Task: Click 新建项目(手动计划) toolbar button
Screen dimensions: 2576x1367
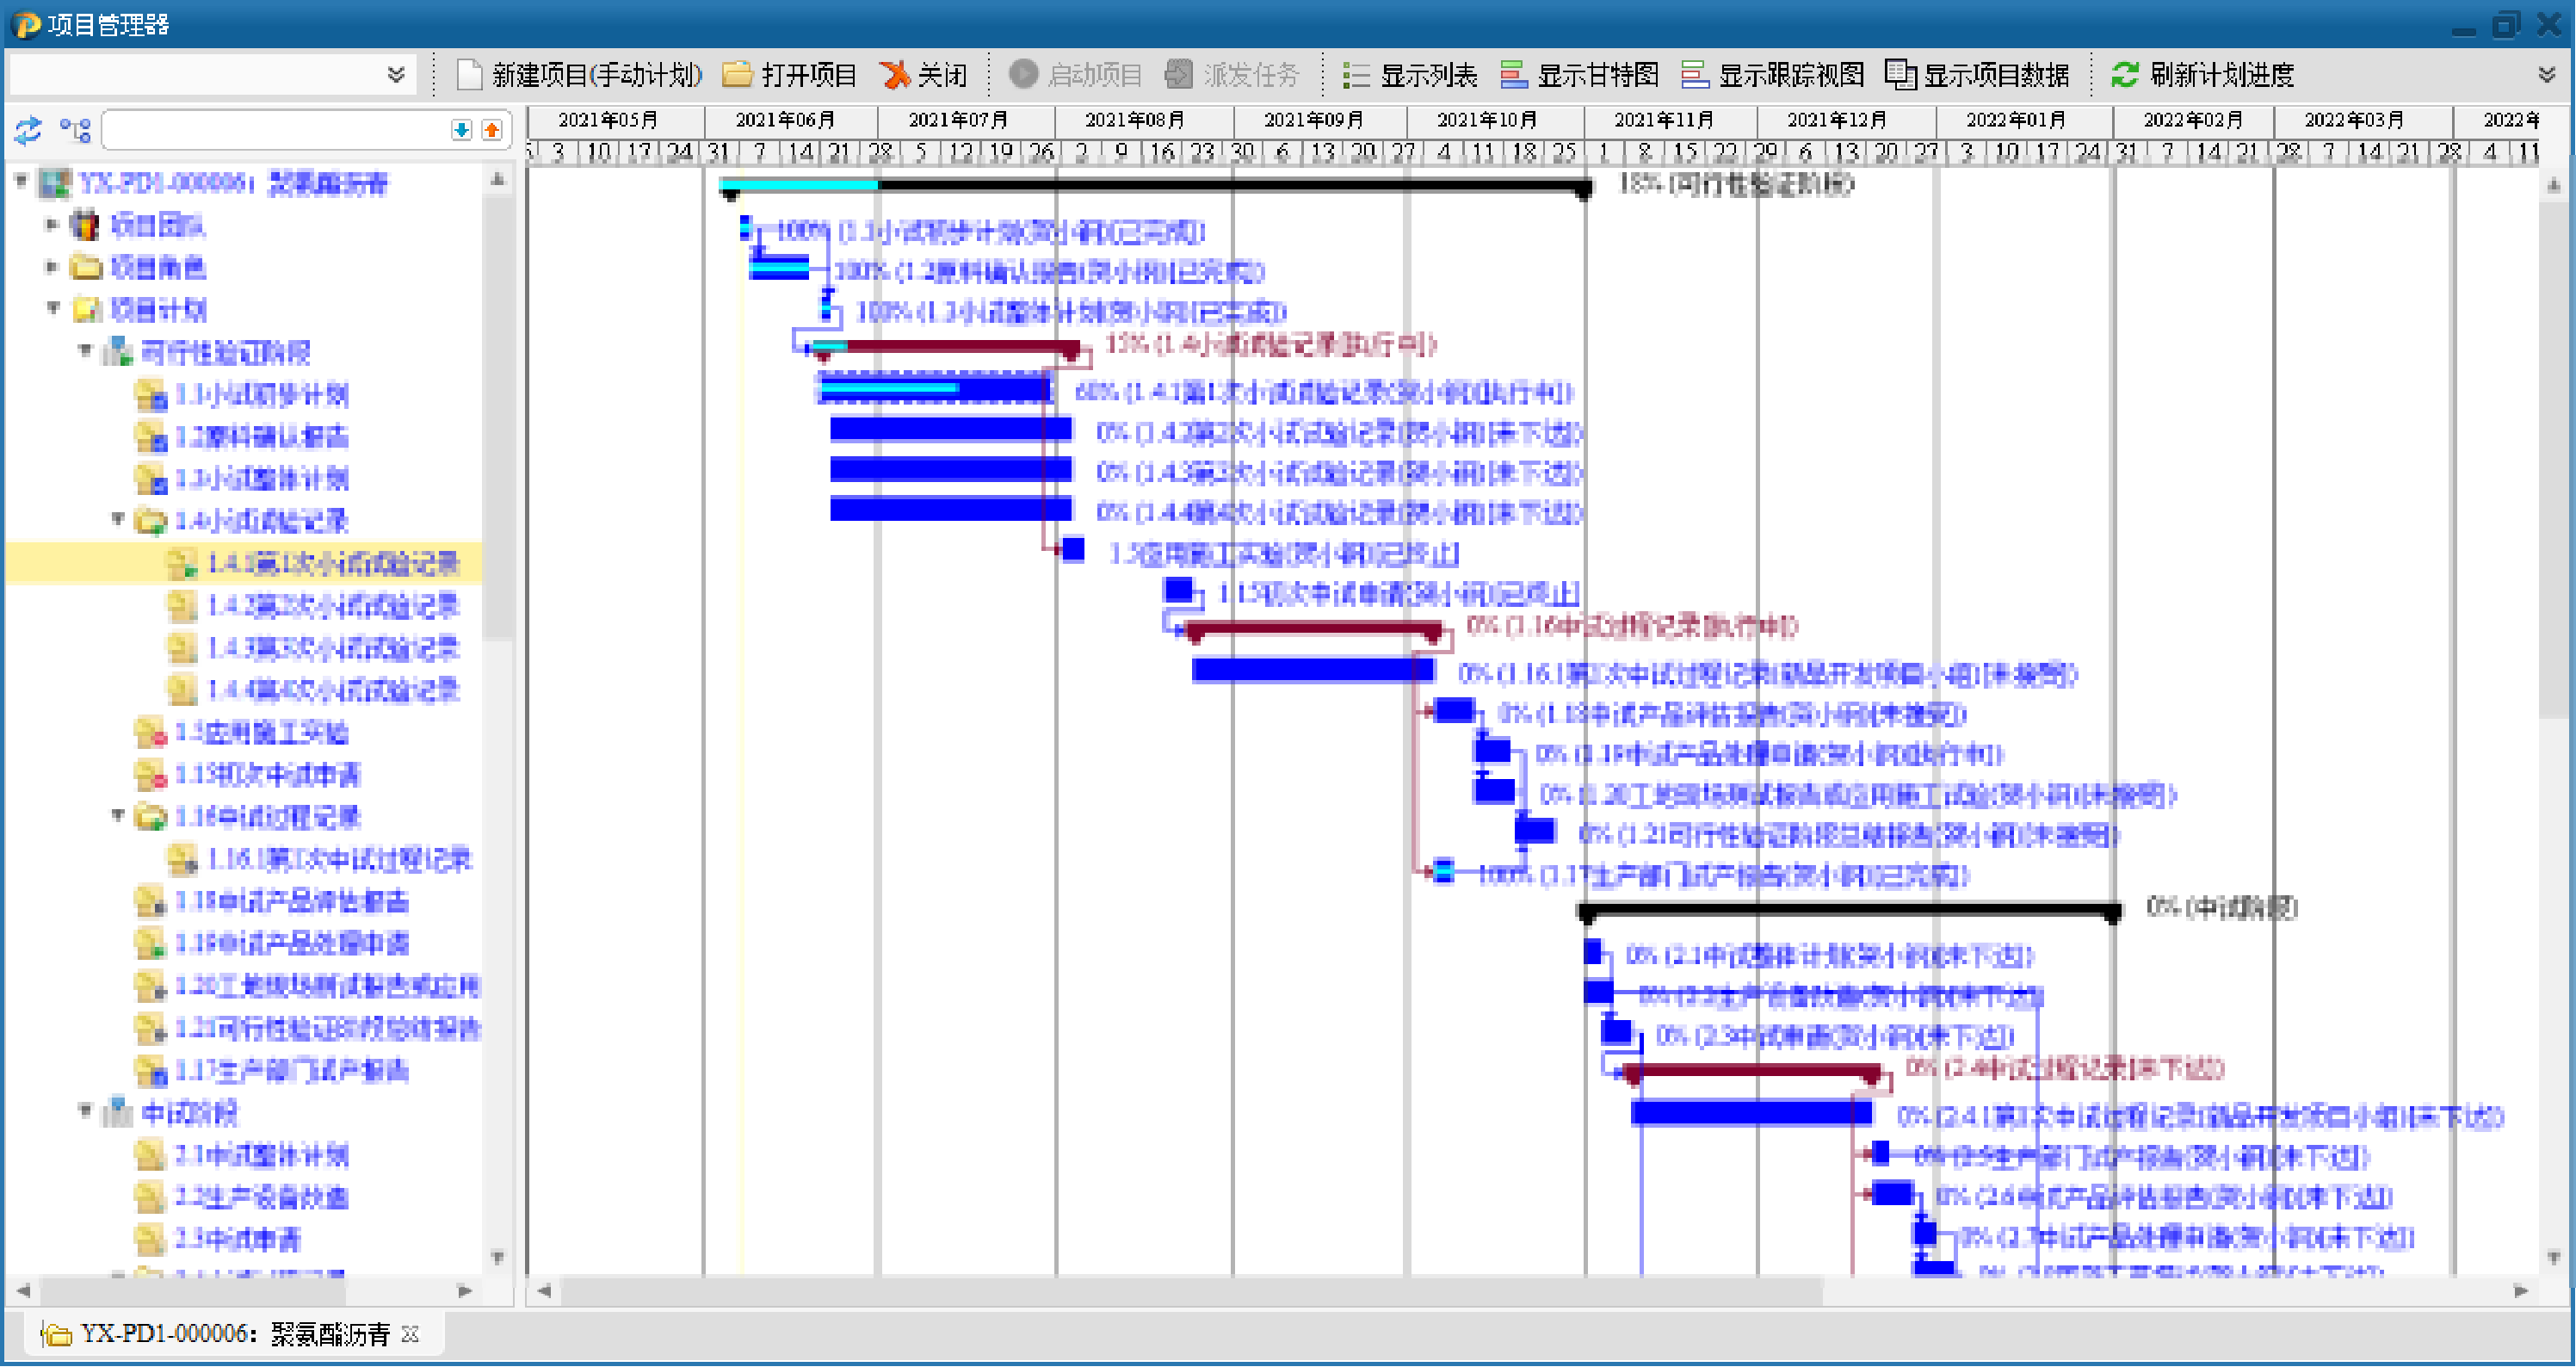Action: click(x=580, y=75)
